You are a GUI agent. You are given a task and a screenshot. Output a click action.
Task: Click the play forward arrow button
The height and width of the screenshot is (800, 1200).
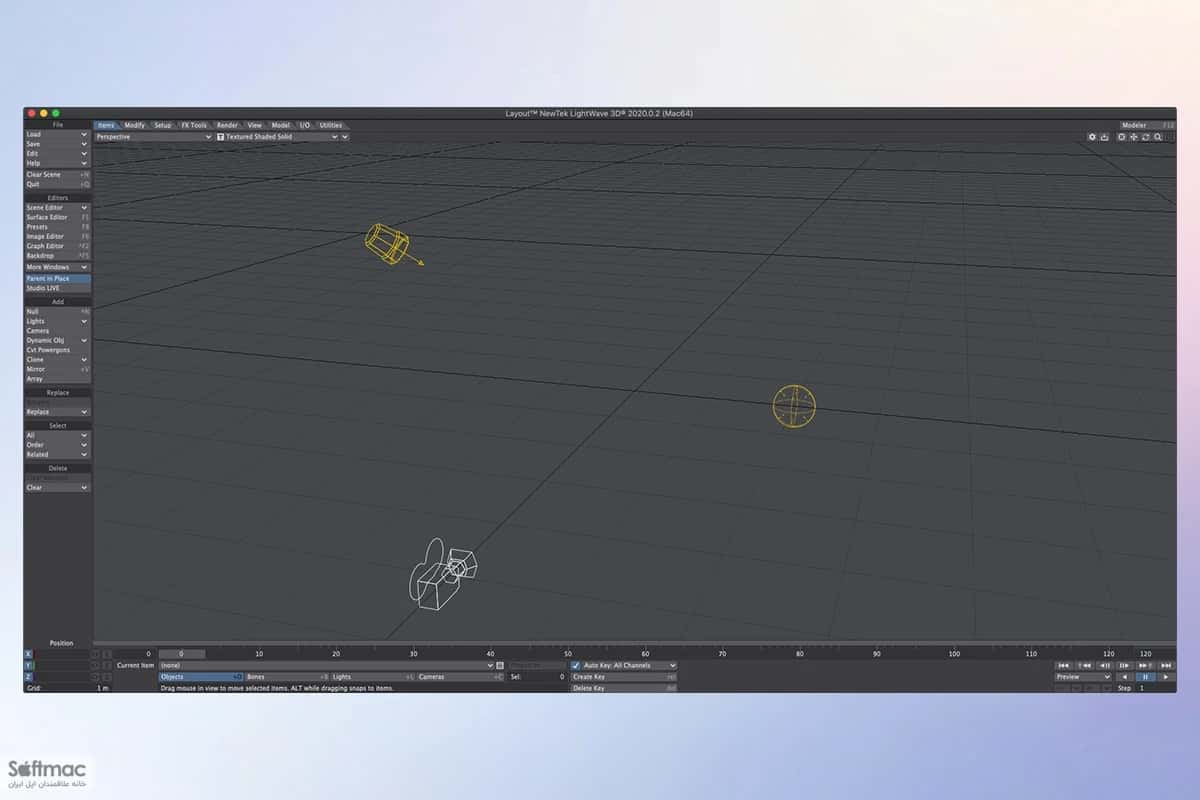(x=1166, y=677)
